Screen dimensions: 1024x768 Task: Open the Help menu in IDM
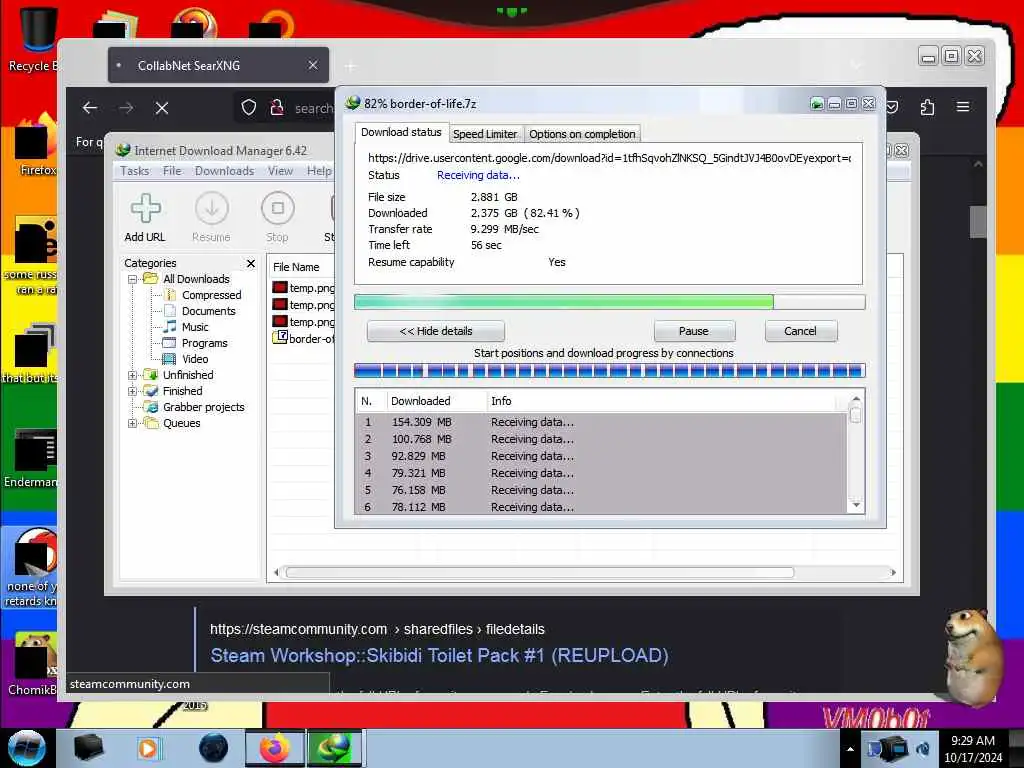(319, 171)
